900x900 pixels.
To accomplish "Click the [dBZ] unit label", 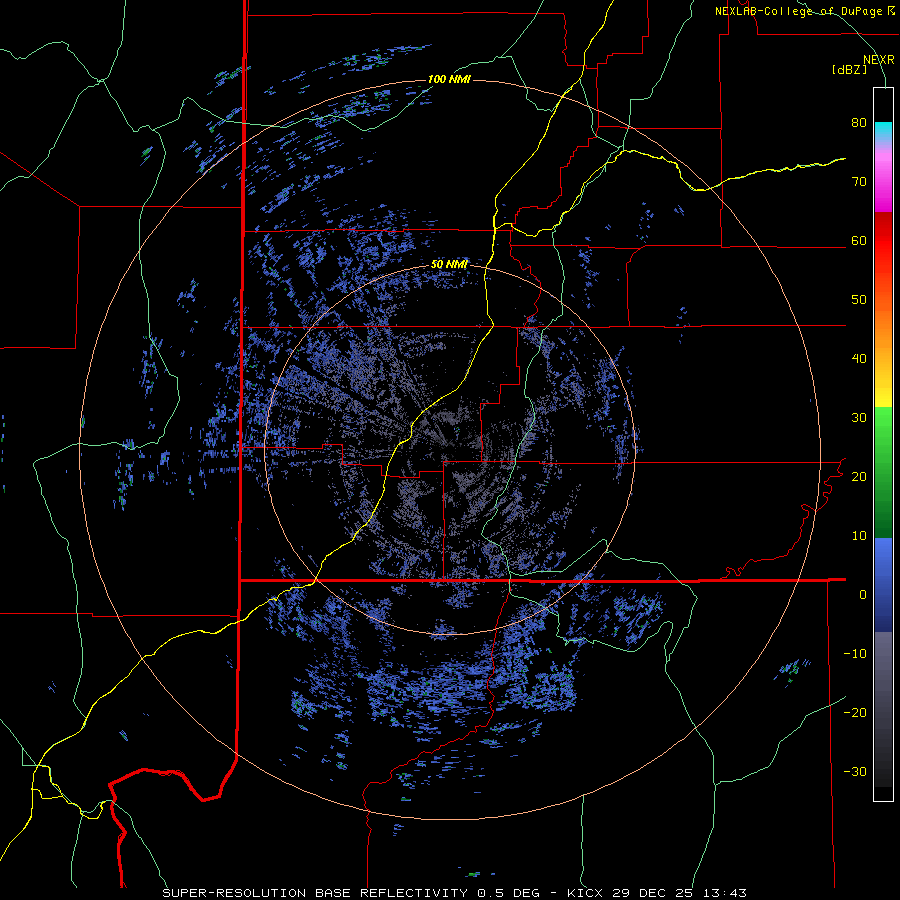I will pyautogui.click(x=849, y=69).
